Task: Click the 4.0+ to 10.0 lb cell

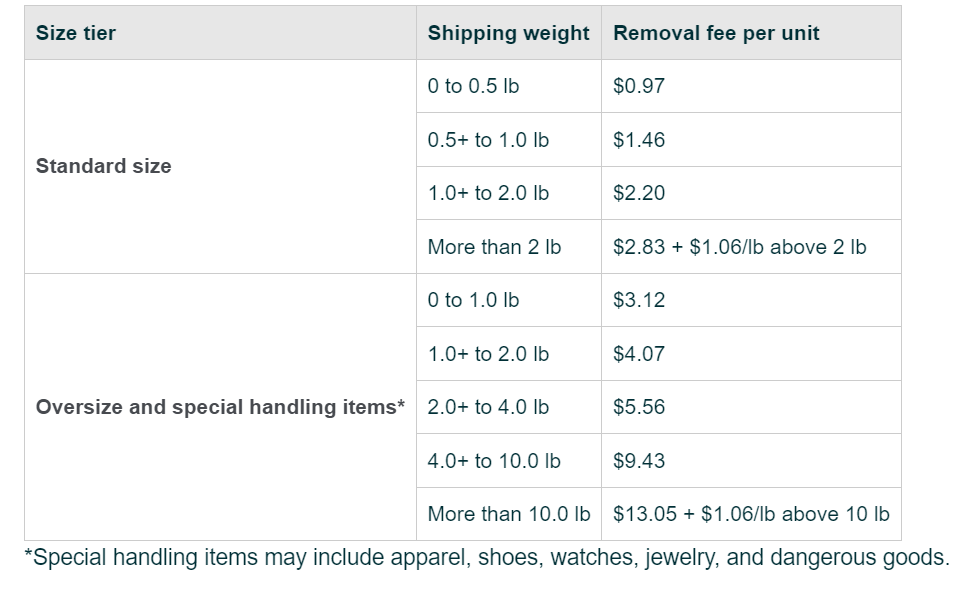Action: coord(493,461)
